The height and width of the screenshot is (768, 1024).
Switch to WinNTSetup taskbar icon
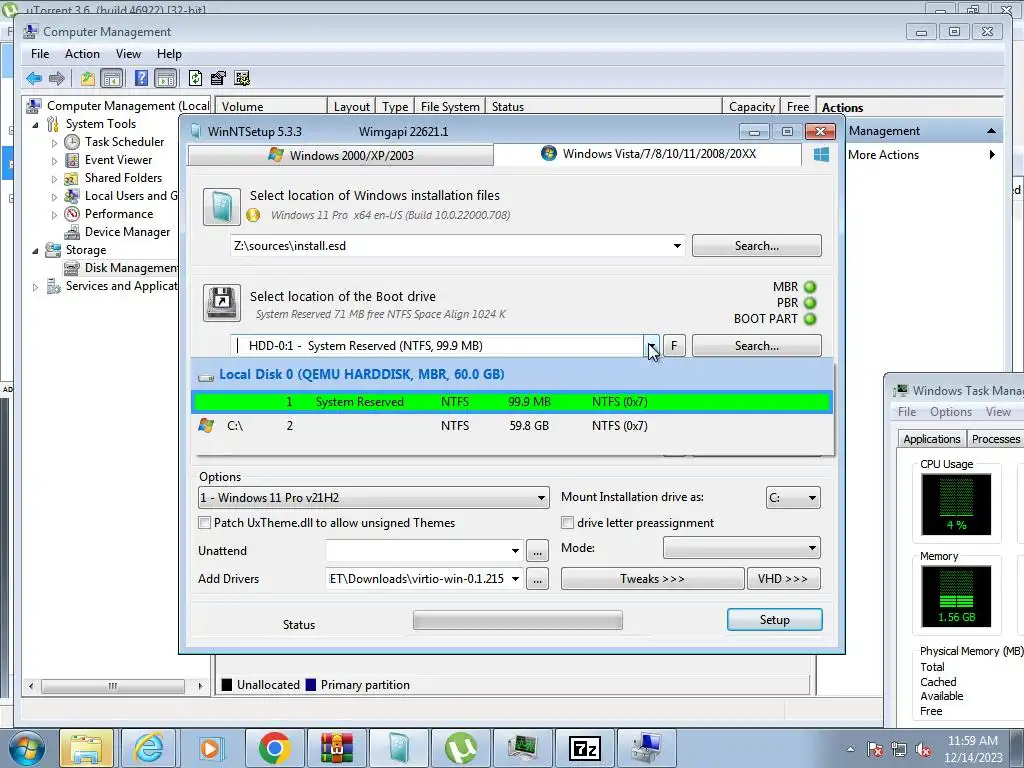(x=398, y=748)
